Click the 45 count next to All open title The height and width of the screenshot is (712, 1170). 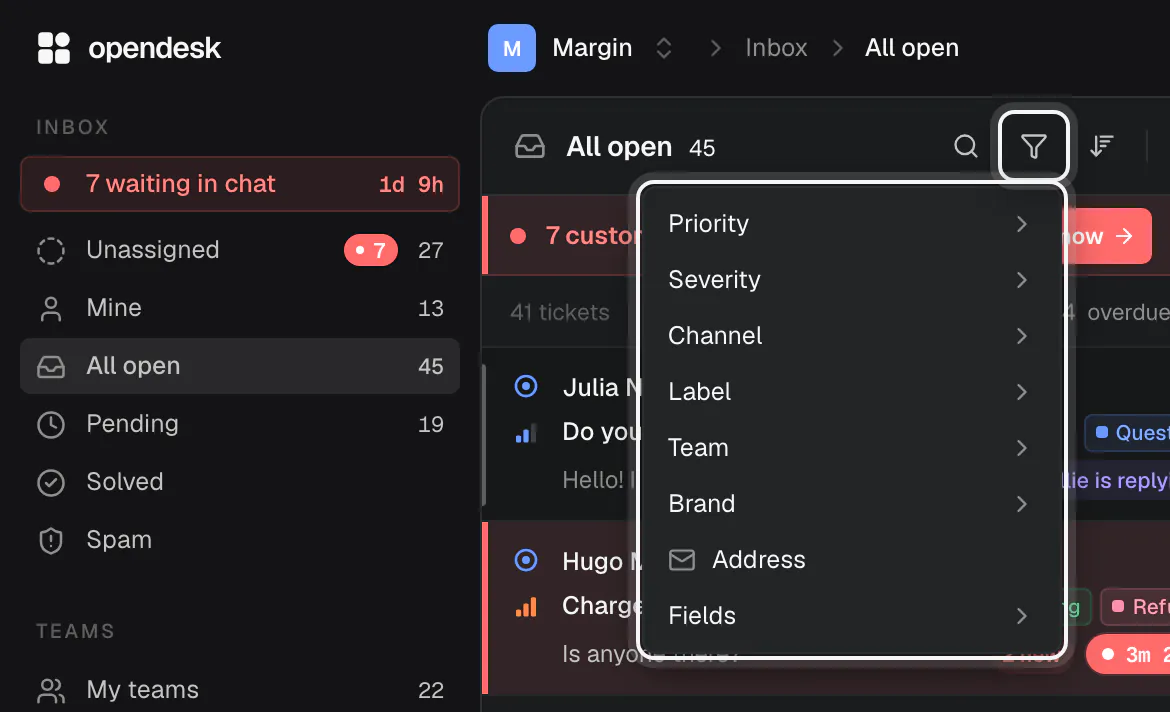[x=702, y=148]
